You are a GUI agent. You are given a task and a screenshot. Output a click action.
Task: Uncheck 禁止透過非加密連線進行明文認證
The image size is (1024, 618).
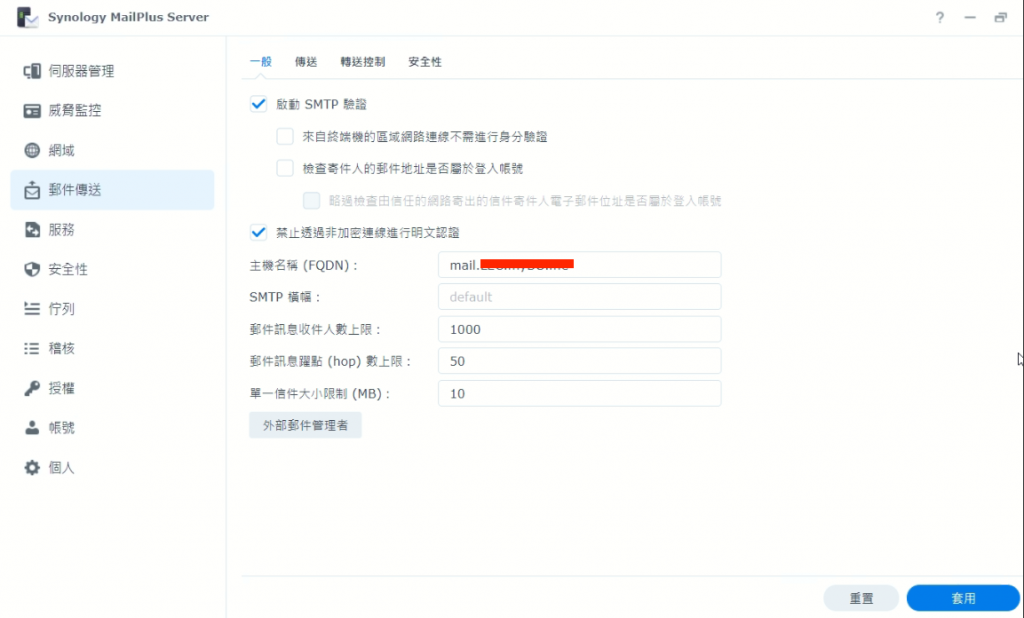(x=259, y=233)
